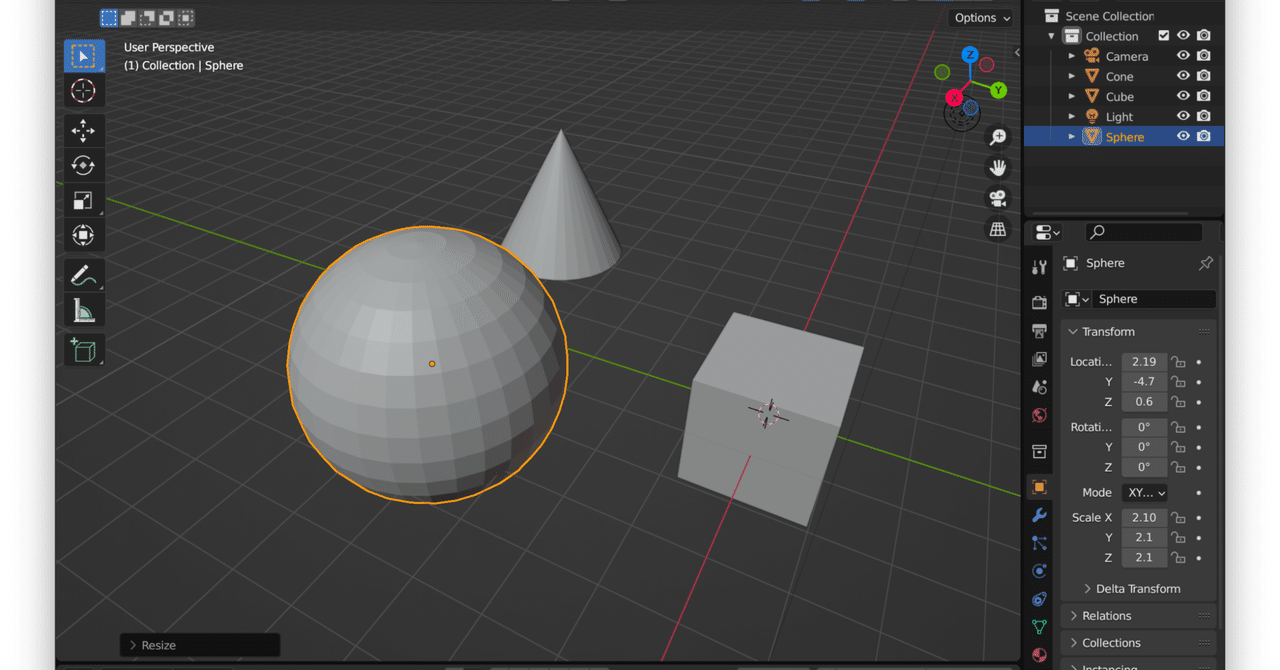Hide Cone in viewport via eye icon
The width and height of the screenshot is (1280, 670).
pos(1183,76)
